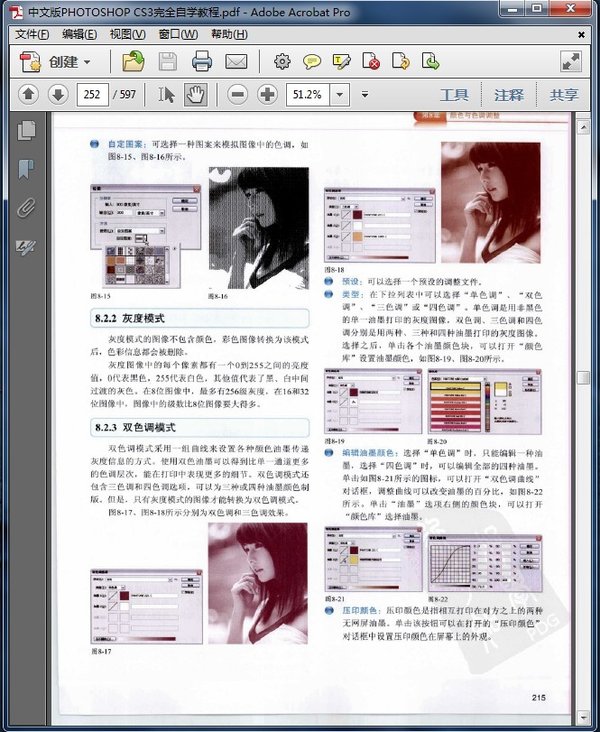The image size is (600, 732).
Task: Zoom in with the plus button
Action: pos(267,95)
